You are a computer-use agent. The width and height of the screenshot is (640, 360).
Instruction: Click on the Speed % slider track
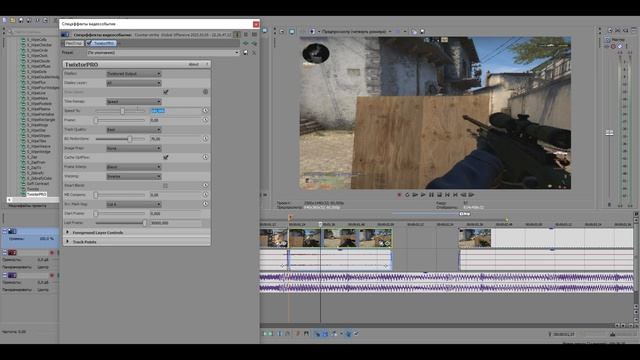pyautogui.click(x=120, y=111)
